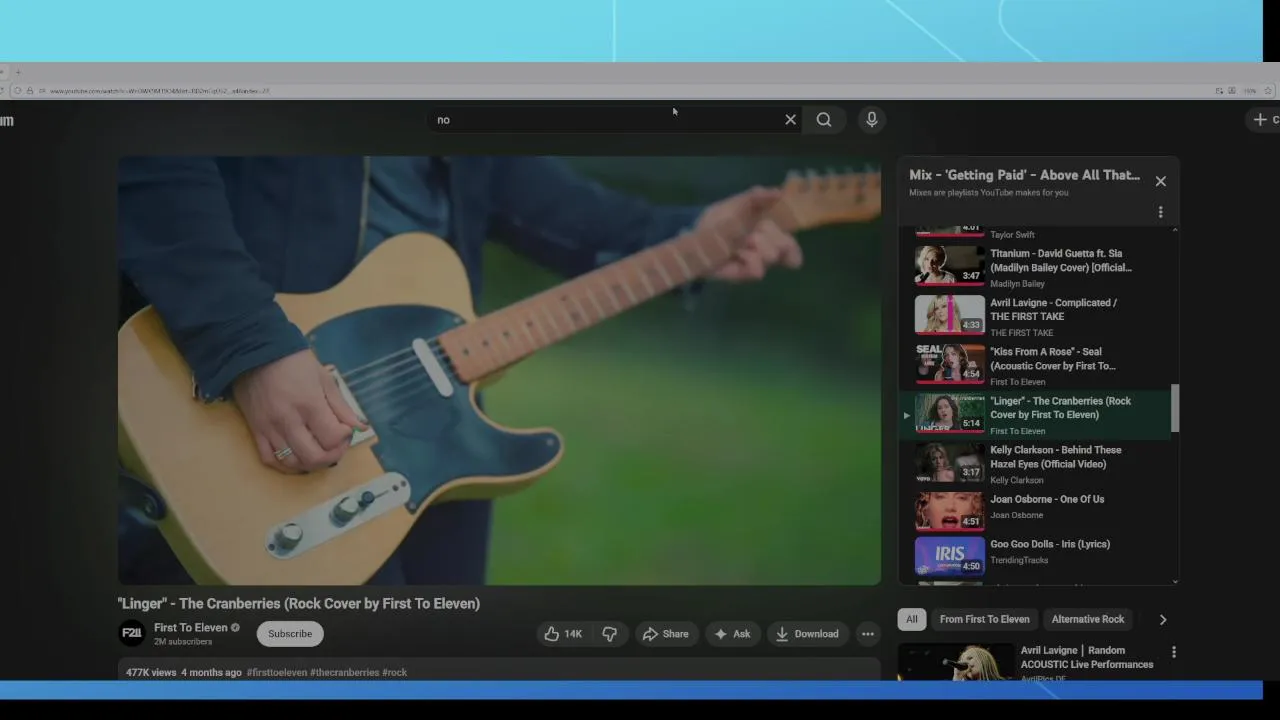This screenshot has width=1280, height=720.
Task: Click the IRIS thumbnail in the playlist
Action: click(950, 556)
